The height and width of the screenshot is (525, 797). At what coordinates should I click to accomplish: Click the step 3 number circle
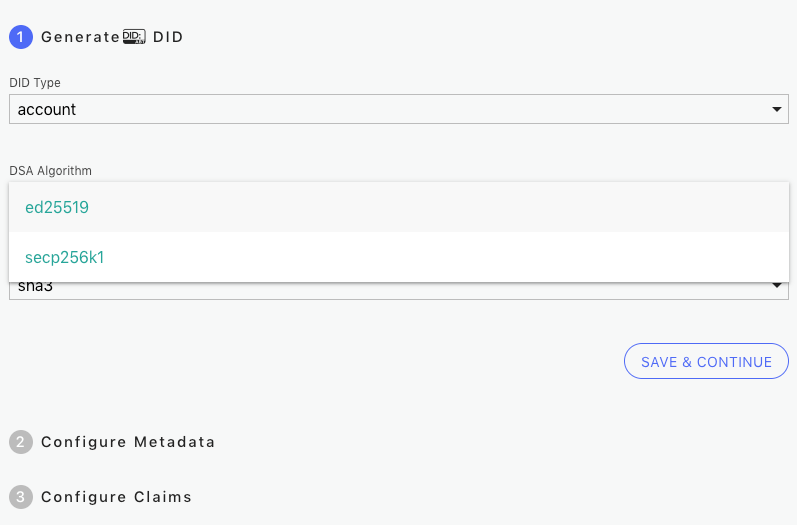(21, 497)
